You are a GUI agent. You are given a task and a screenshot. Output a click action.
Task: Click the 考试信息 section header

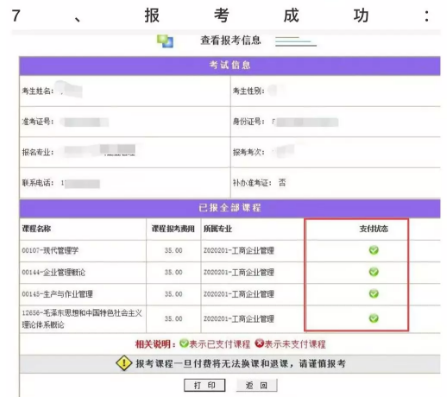230,65
